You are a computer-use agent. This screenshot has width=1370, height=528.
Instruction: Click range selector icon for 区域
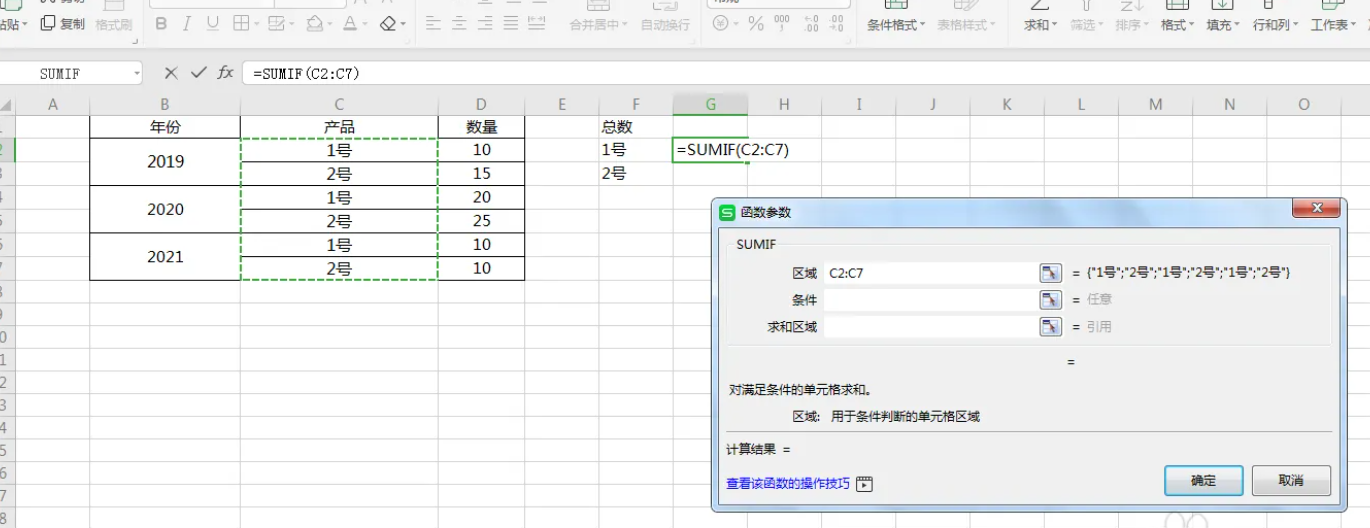click(x=1050, y=273)
